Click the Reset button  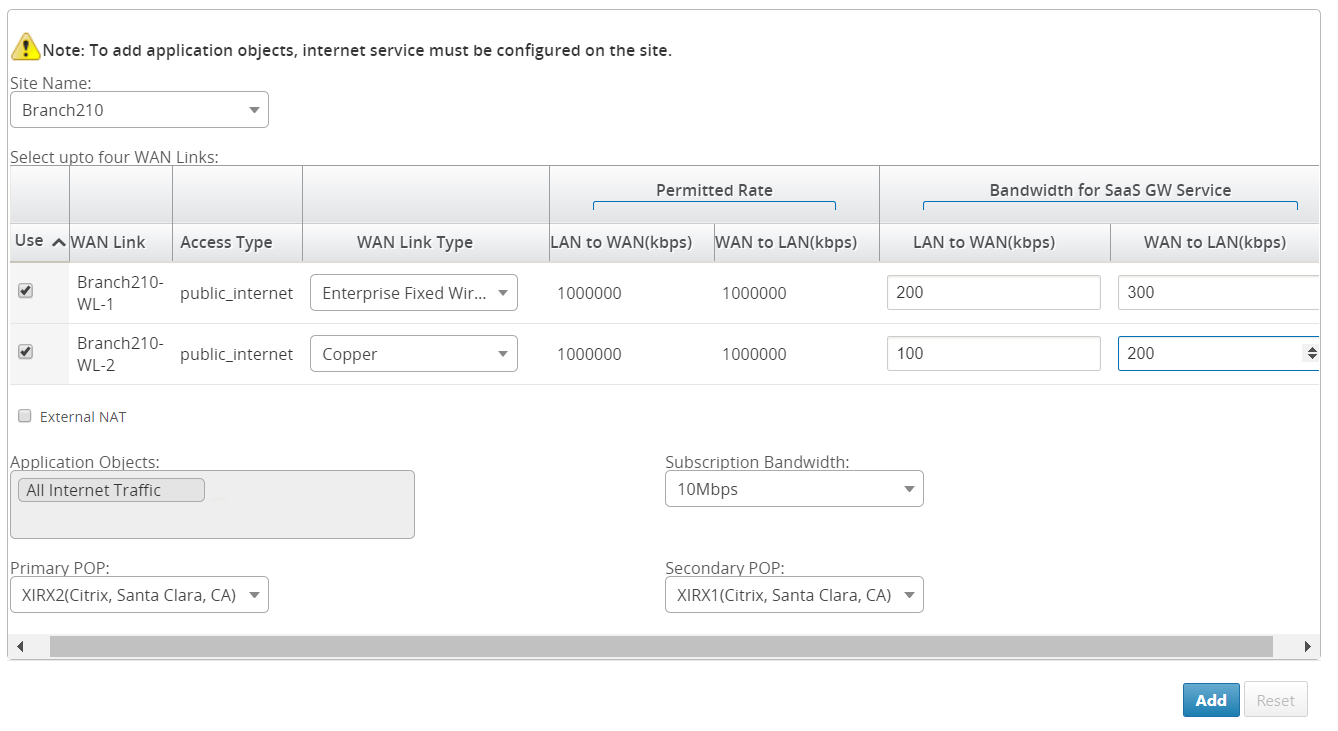pos(1275,700)
